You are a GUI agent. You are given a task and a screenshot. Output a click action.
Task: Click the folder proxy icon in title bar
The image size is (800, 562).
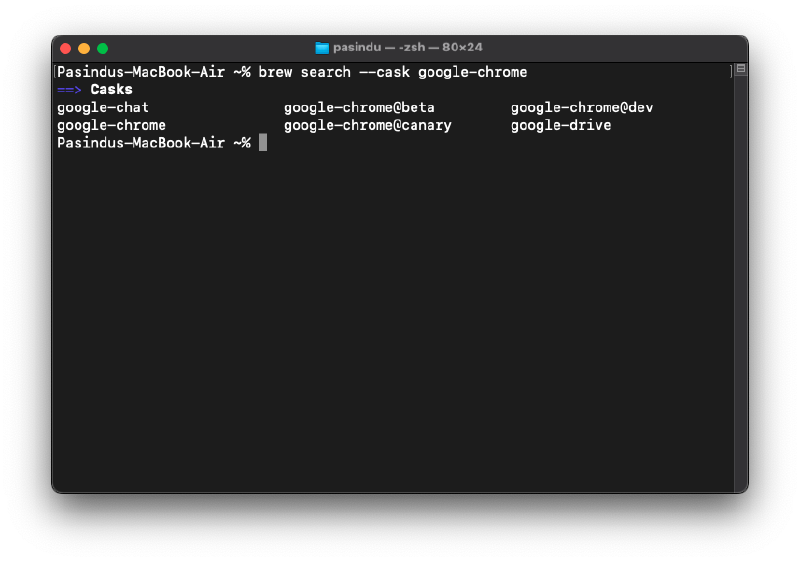[322, 48]
